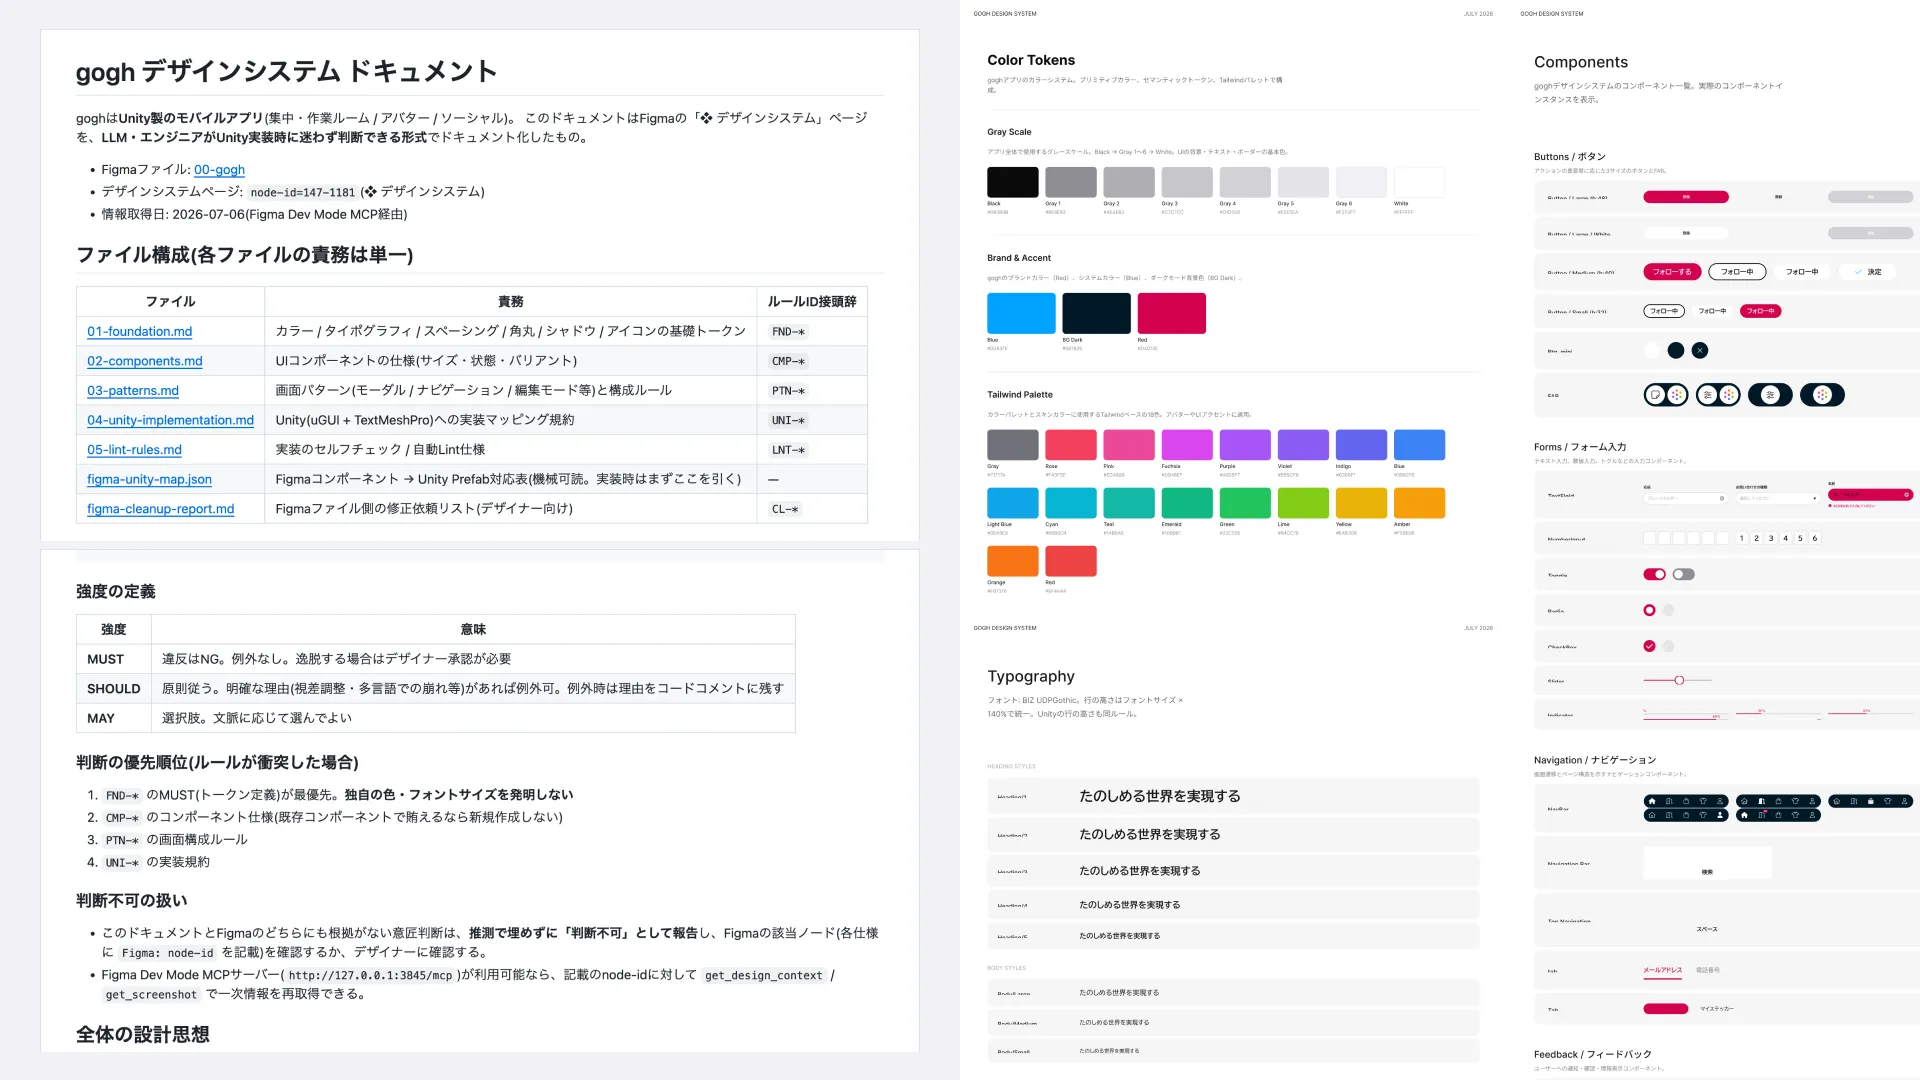Select the マイステッカー tab
The width and height of the screenshot is (1920, 1080).
[x=1717, y=1009]
